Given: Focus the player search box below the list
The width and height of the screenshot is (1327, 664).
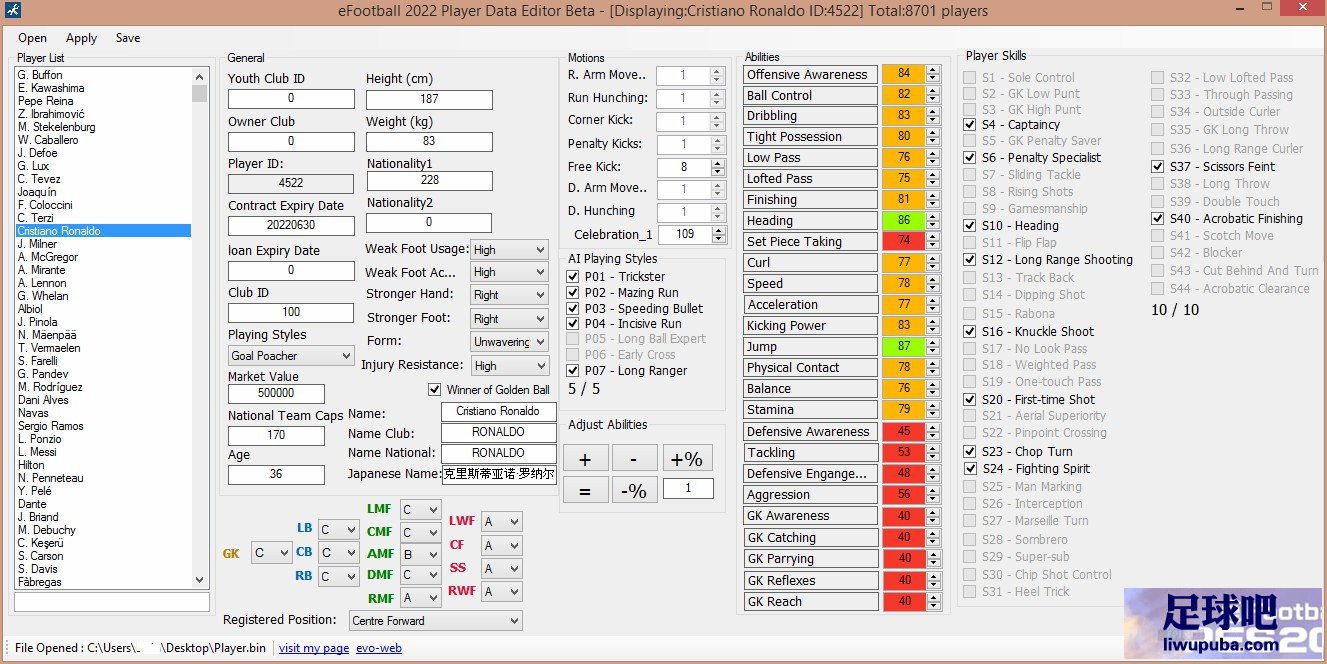Looking at the screenshot, I should [112, 602].
